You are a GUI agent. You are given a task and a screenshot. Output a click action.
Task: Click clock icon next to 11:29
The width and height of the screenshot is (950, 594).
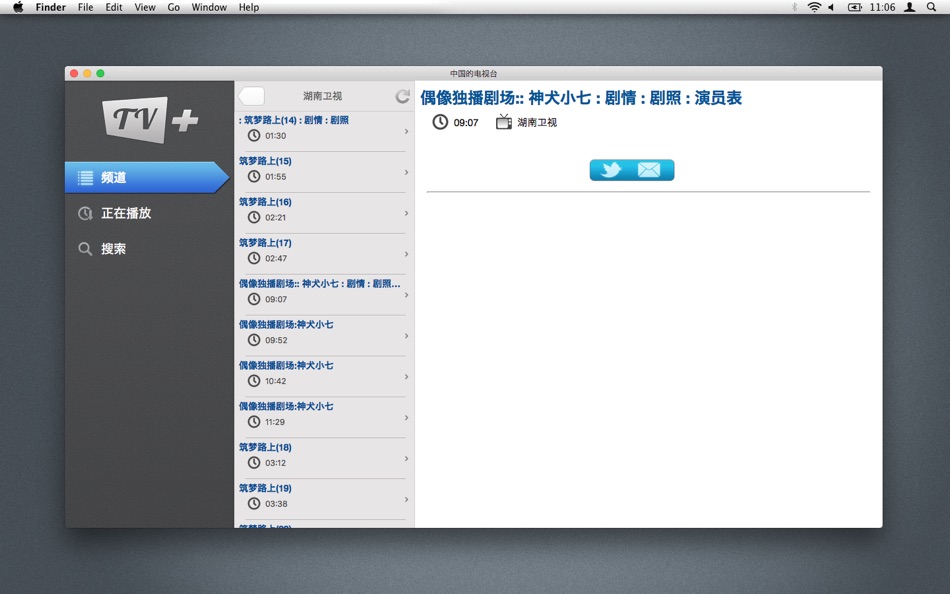[x=254, y=422]
